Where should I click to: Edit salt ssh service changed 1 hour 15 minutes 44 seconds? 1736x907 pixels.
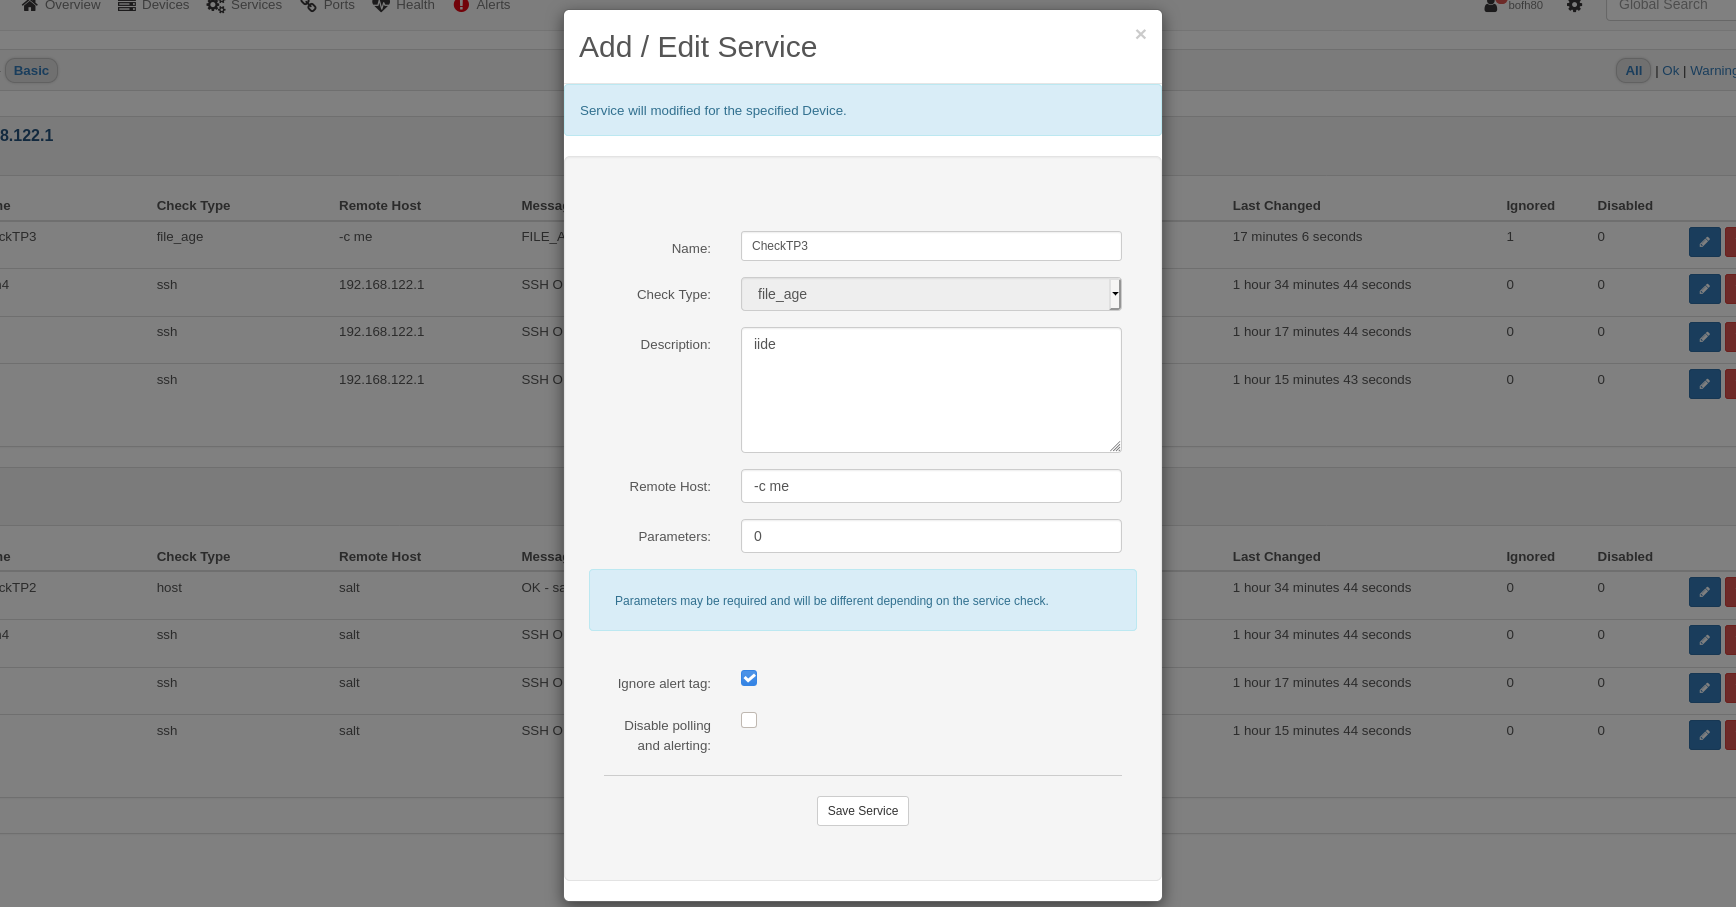(1704, 735)
